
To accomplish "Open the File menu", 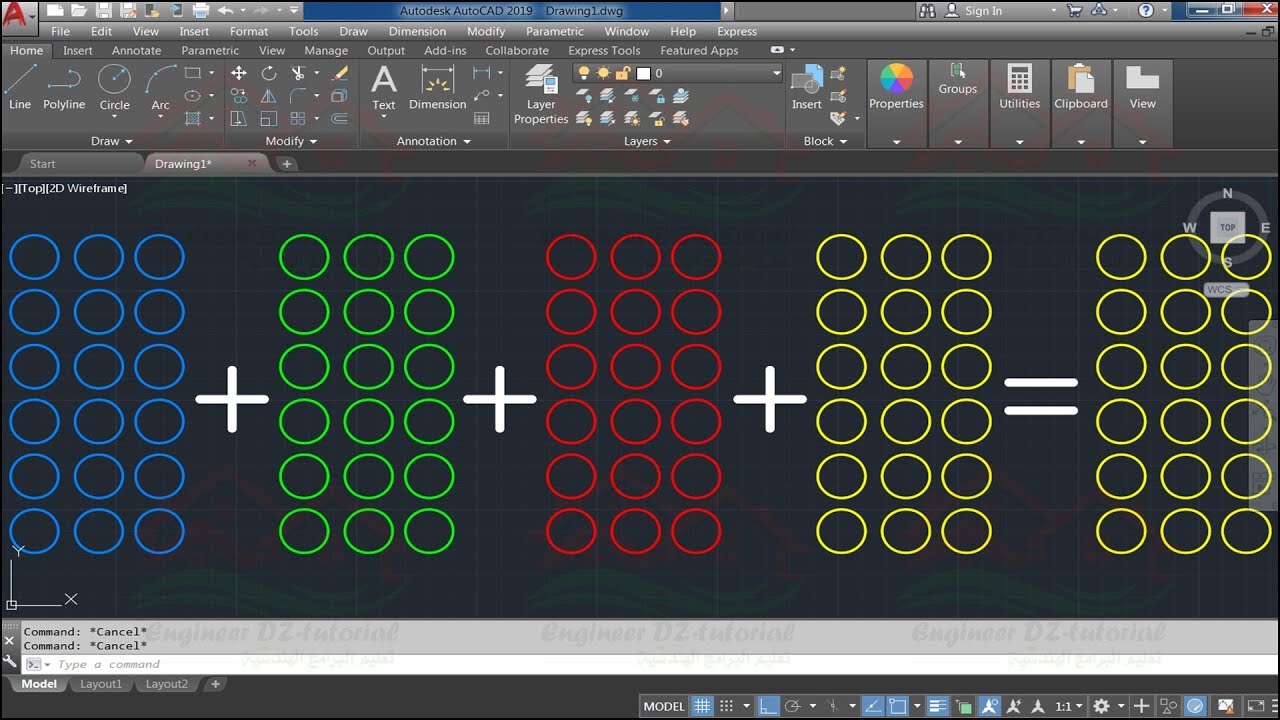I will pos(60,31).
